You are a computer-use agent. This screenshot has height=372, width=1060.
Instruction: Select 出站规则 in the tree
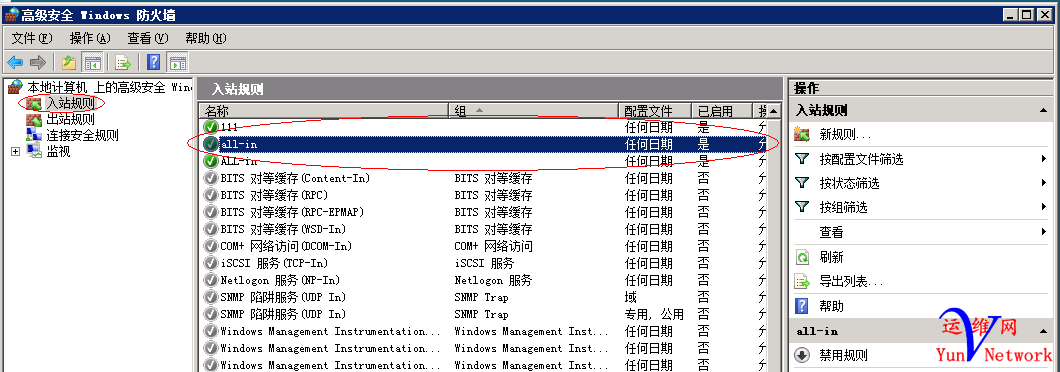70,120
